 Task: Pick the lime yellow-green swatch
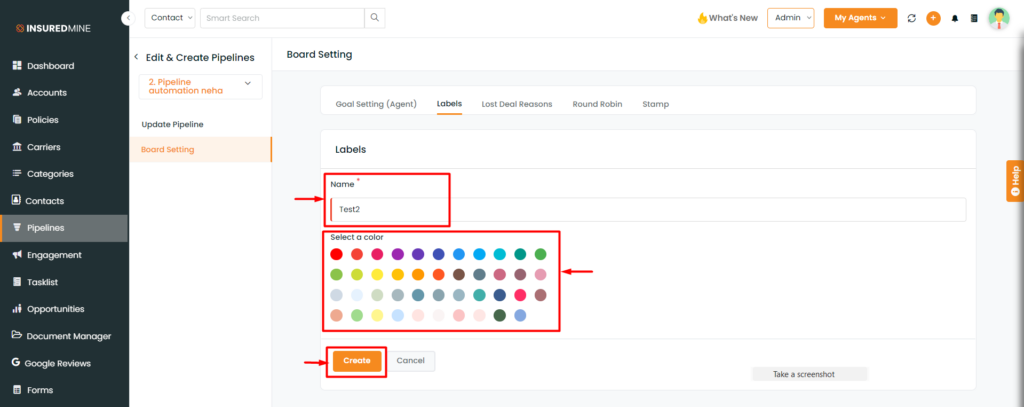click(357, 274)
